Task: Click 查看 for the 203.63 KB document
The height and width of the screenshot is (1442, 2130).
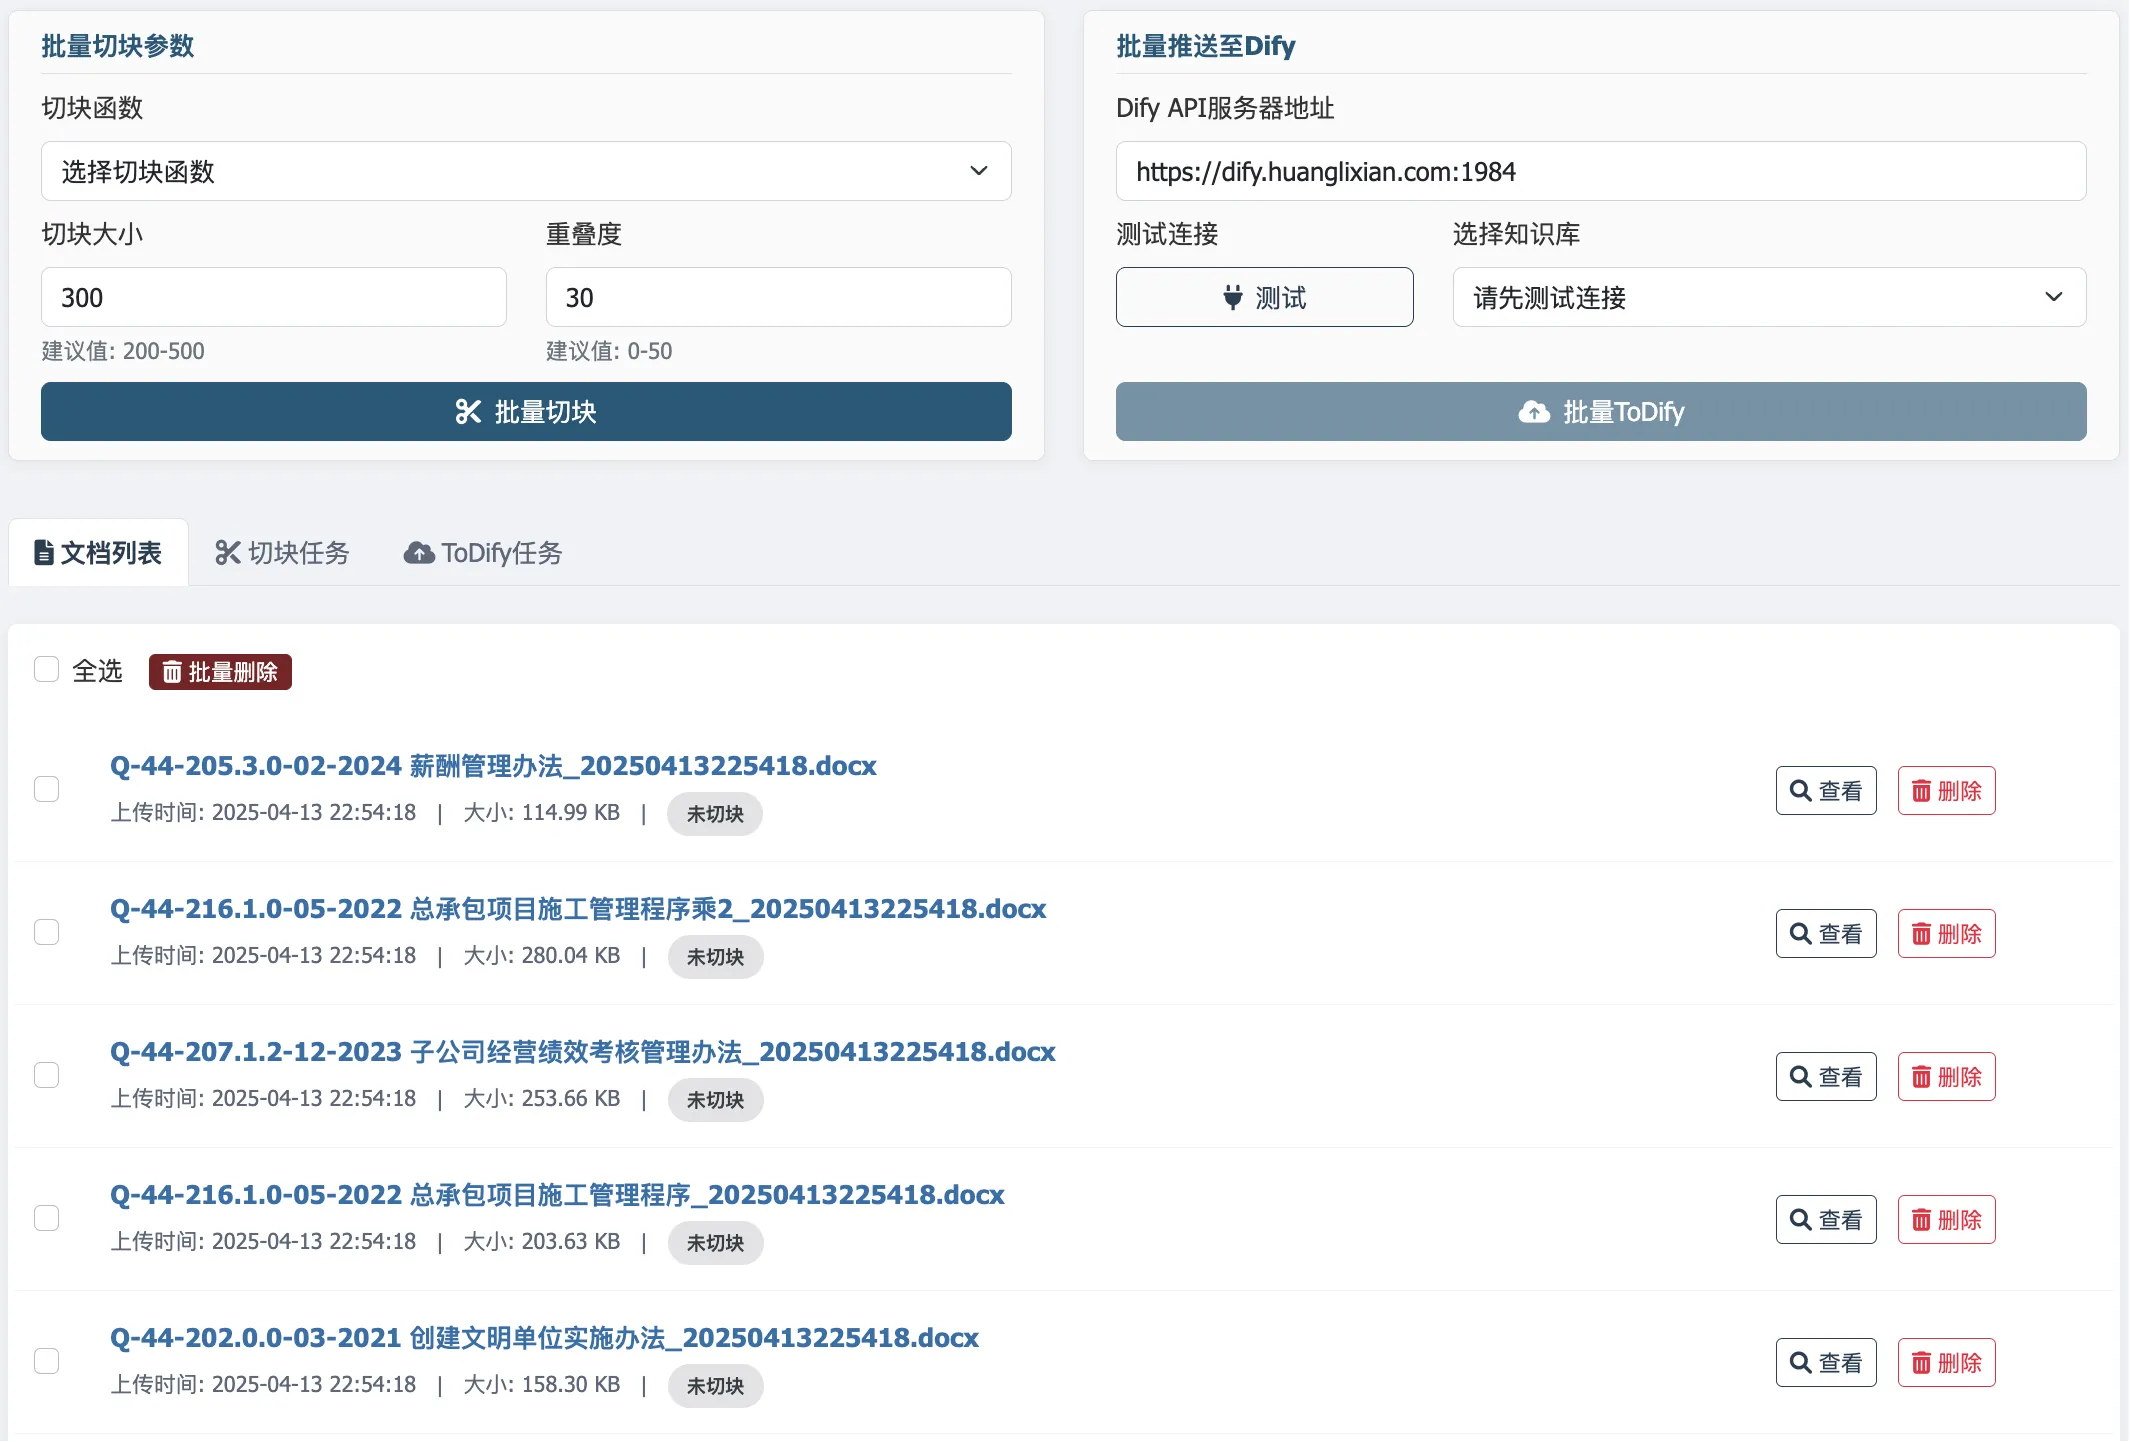Action: 1826,1220
